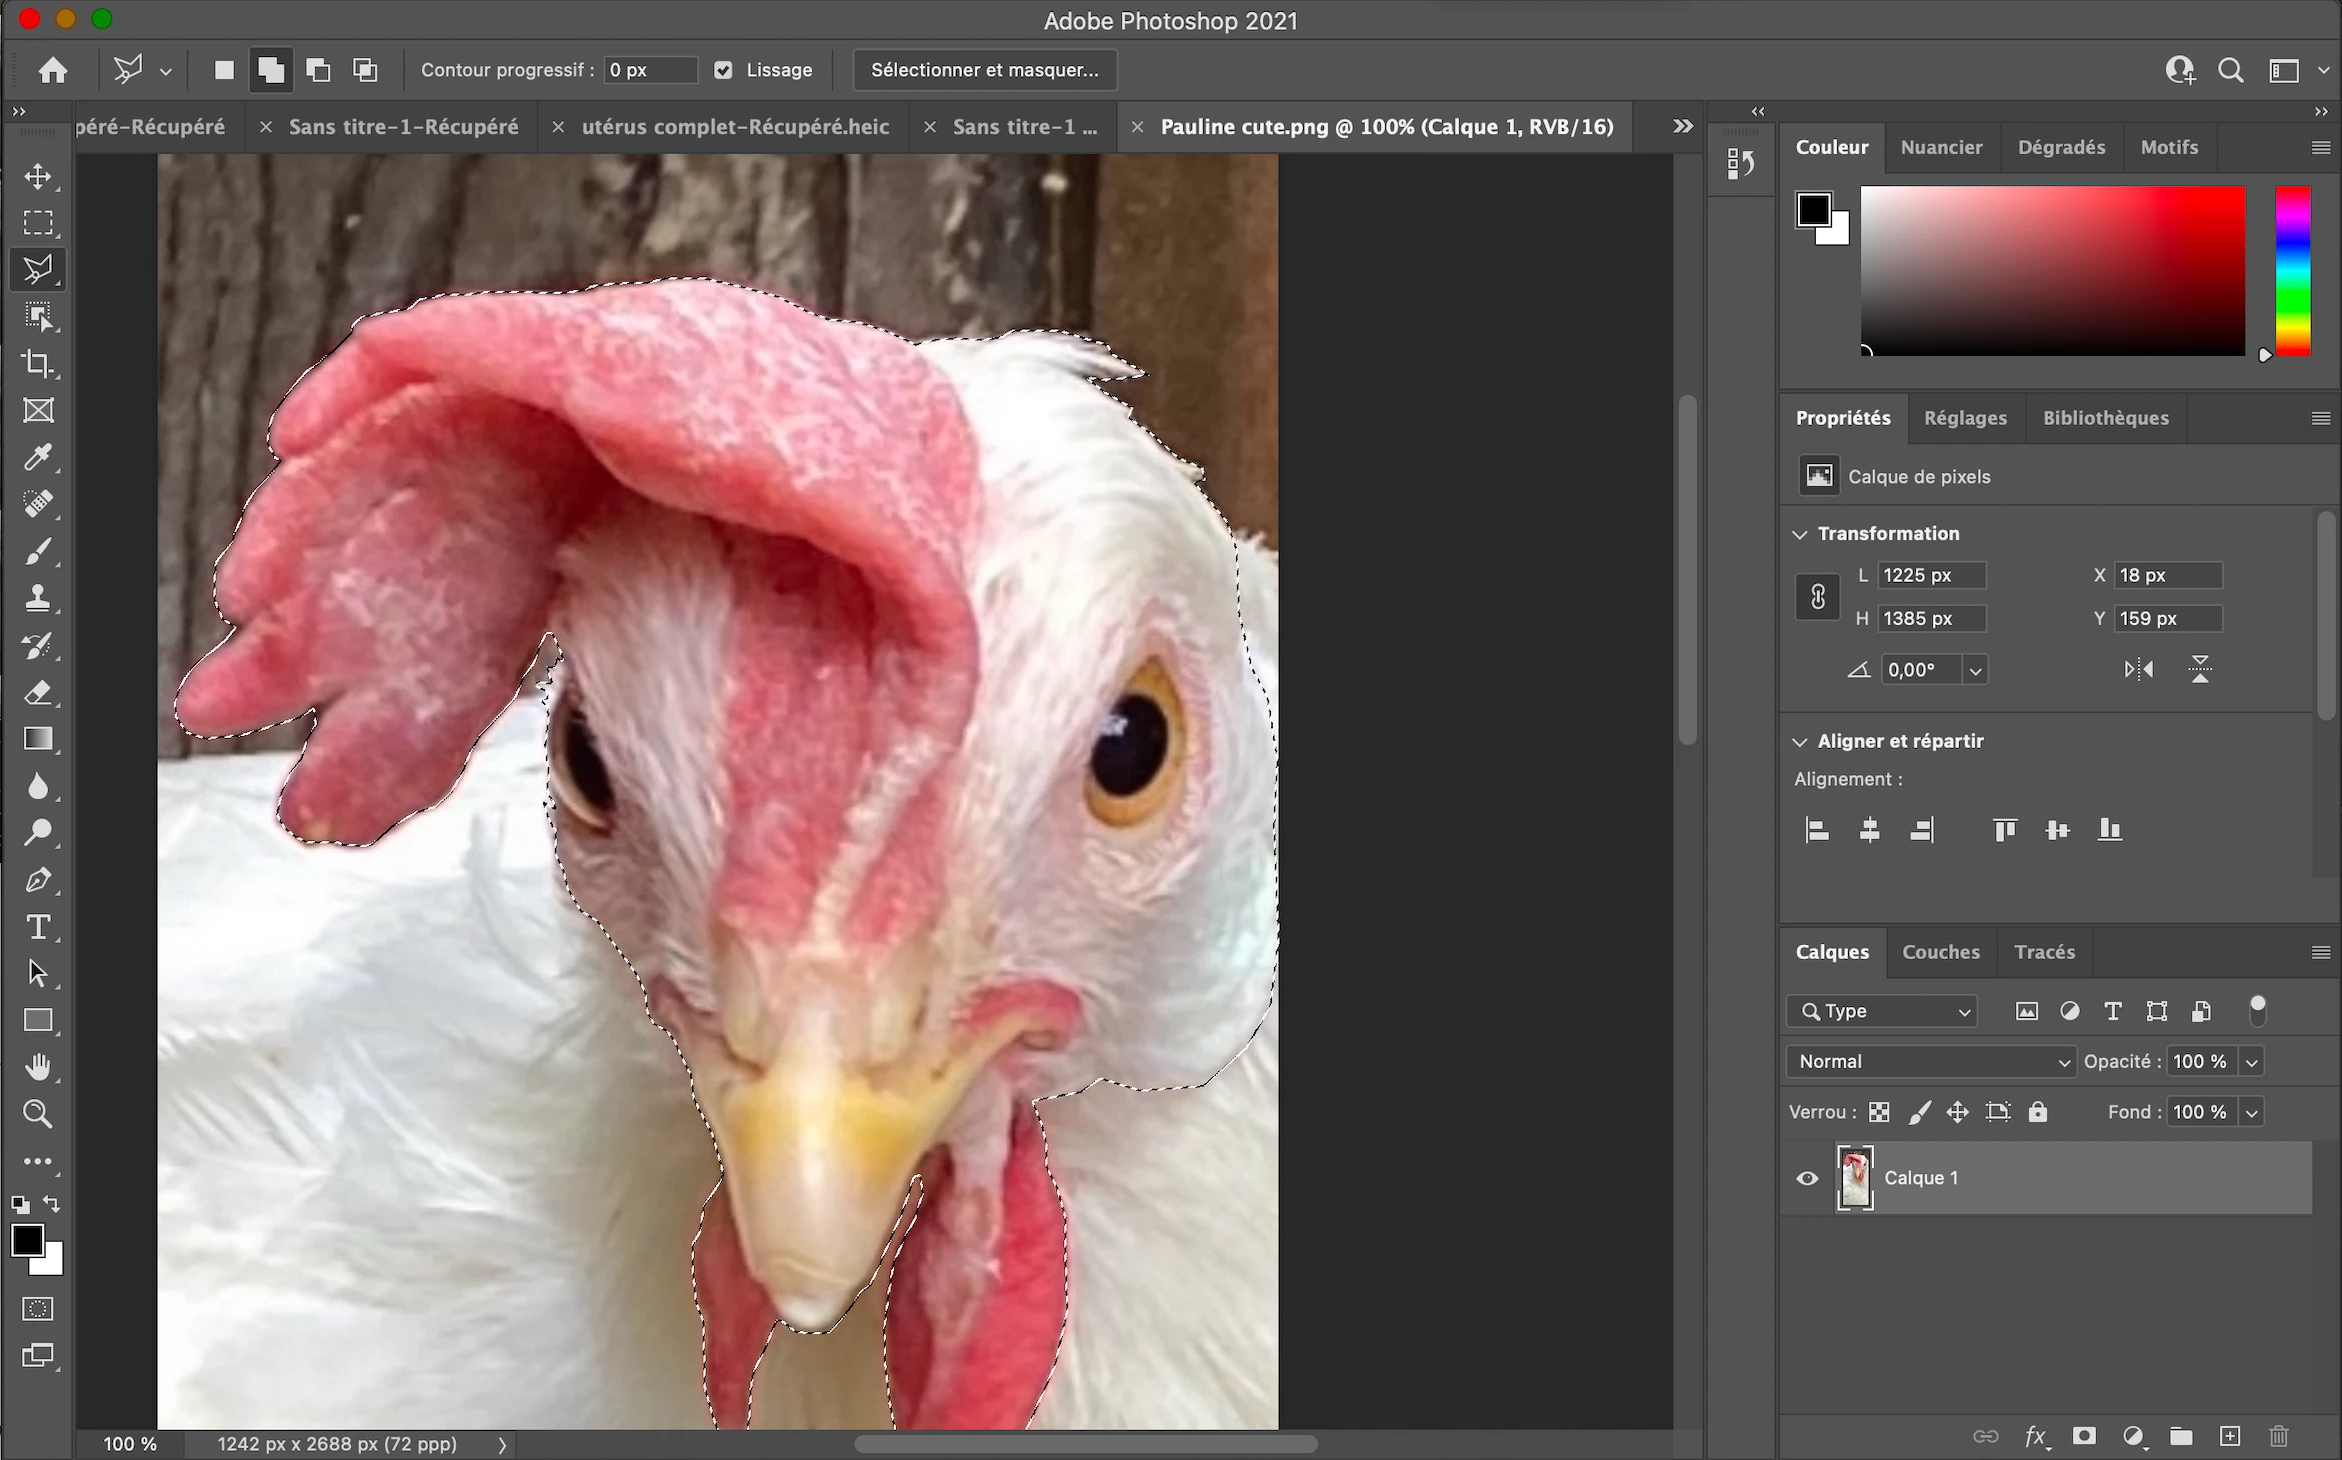Open the Normal blend mode dropdown
This screenshot has width=2342, height=1460.
pyautogui.click(x=1930, y=1061)
